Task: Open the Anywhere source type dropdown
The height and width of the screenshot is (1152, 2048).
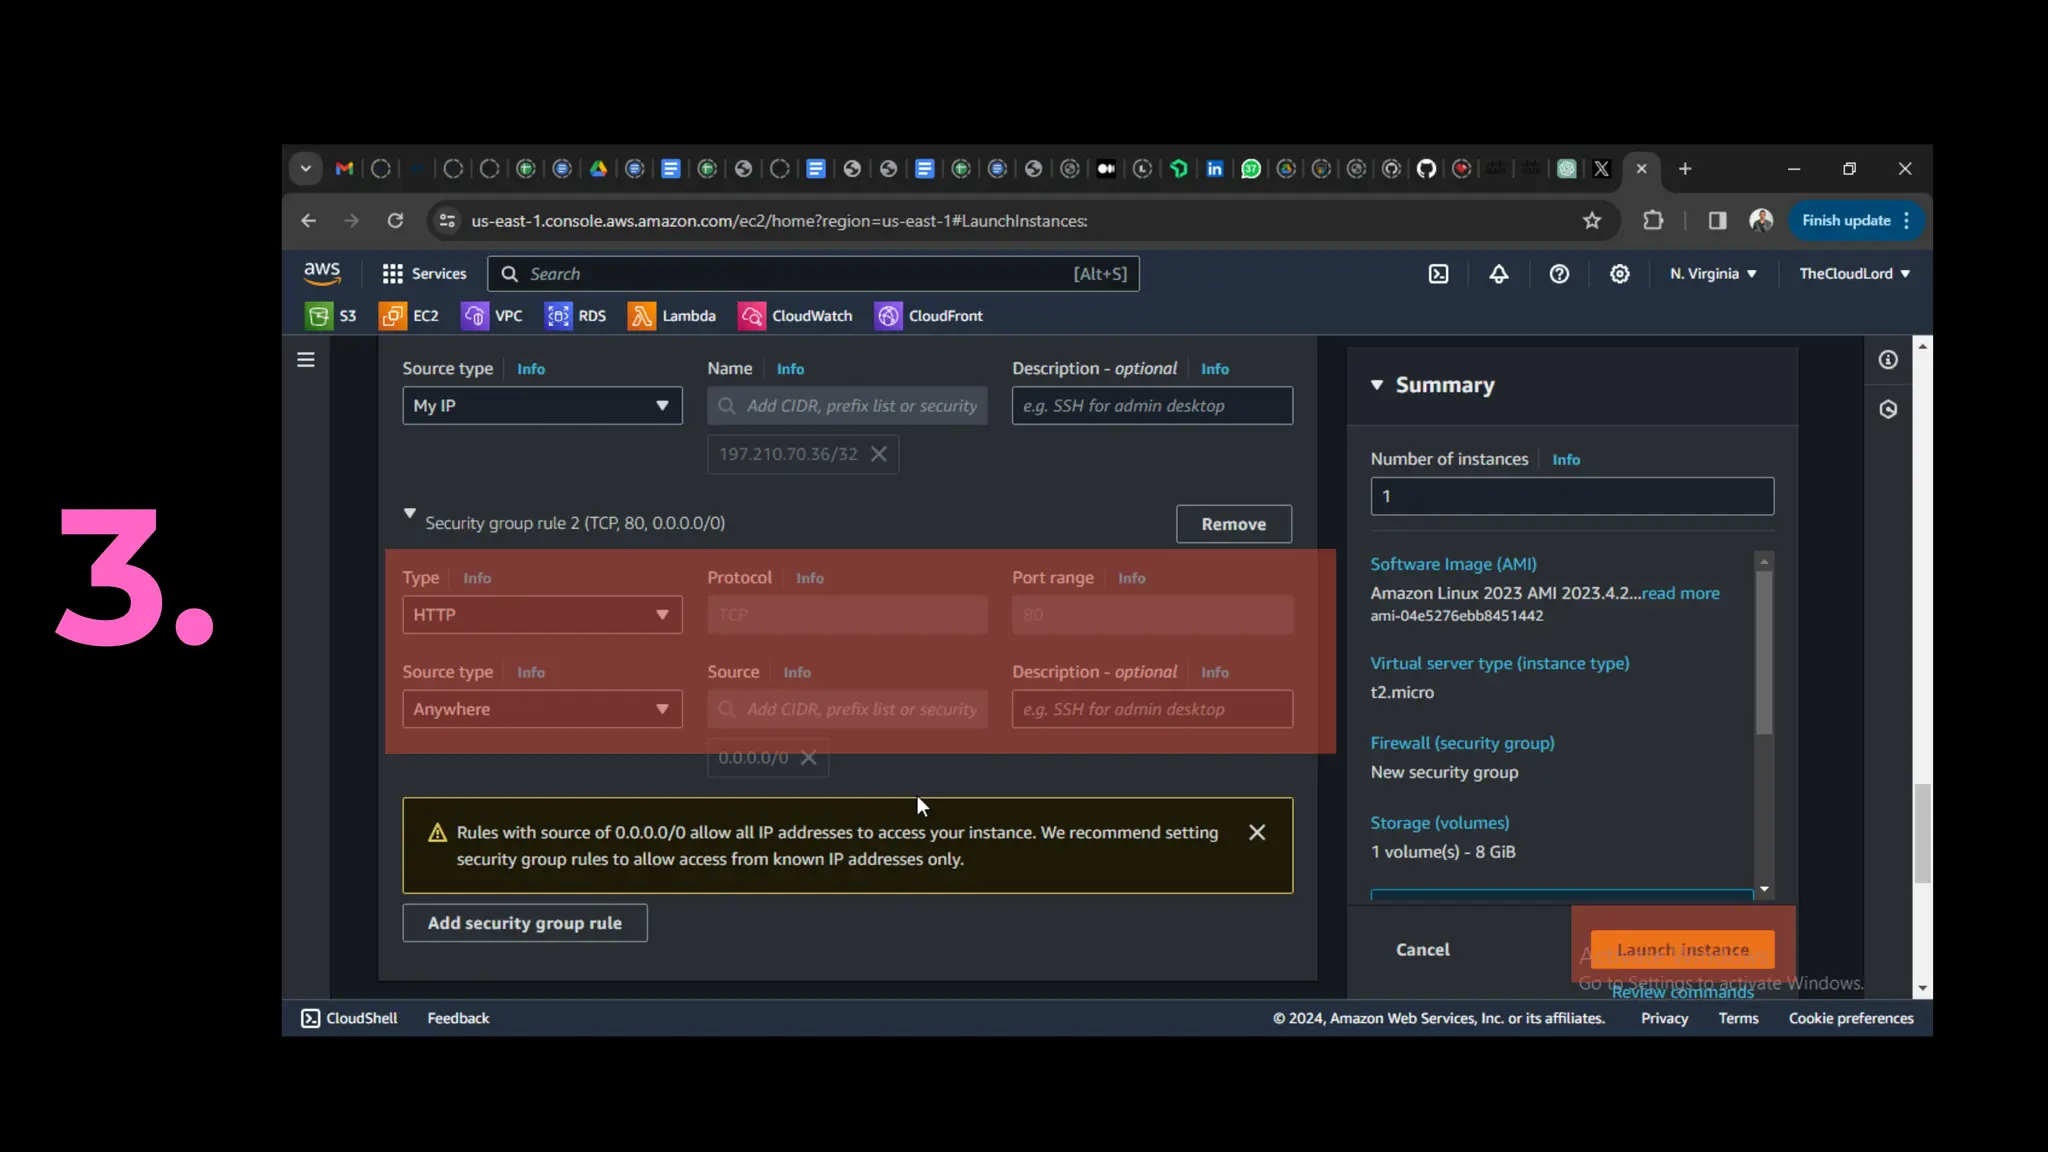Action: coord(542,709)
